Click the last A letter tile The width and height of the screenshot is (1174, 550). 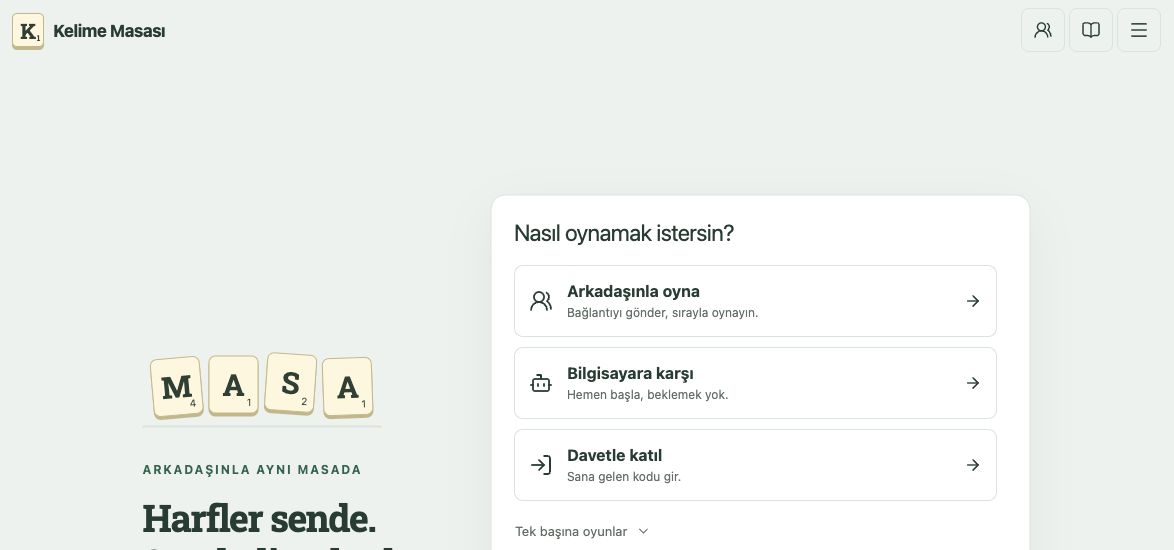coord(347,388)
